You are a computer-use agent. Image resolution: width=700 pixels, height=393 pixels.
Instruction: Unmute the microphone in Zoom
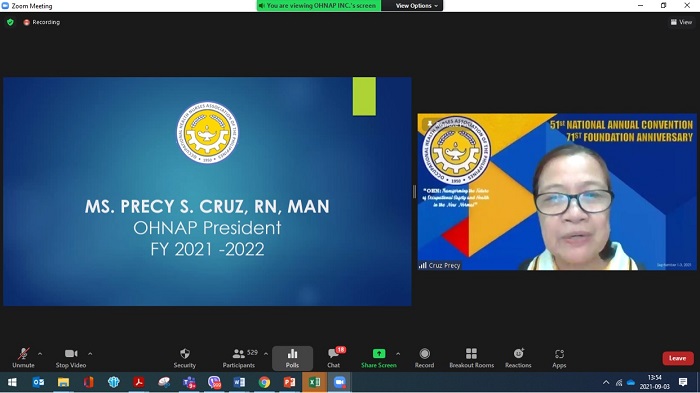tap(23, 358)
